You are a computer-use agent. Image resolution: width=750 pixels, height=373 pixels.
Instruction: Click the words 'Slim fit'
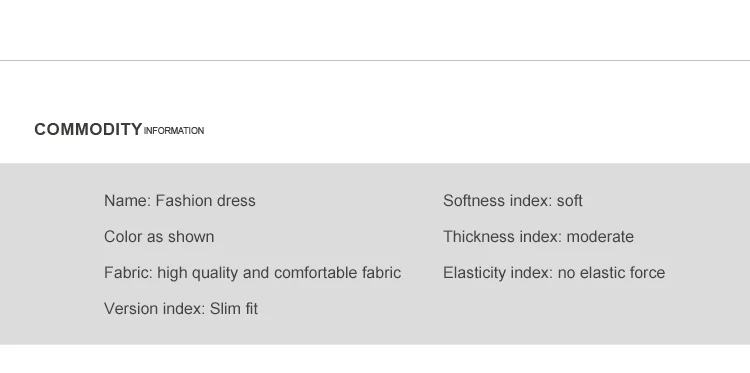[x=234, y=309]
